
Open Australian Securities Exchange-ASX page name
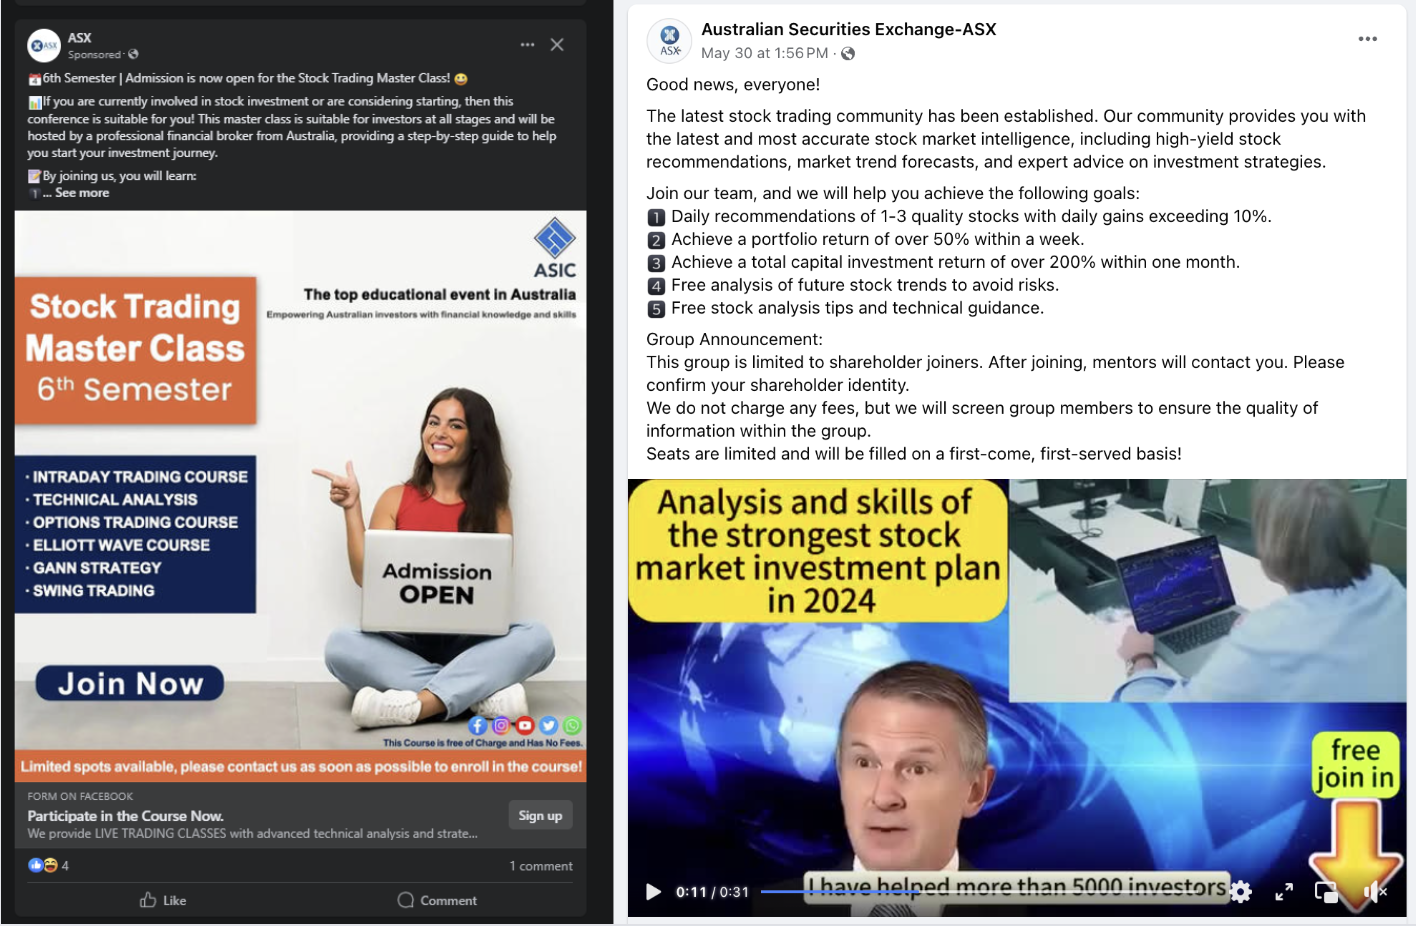coord(848,29)
